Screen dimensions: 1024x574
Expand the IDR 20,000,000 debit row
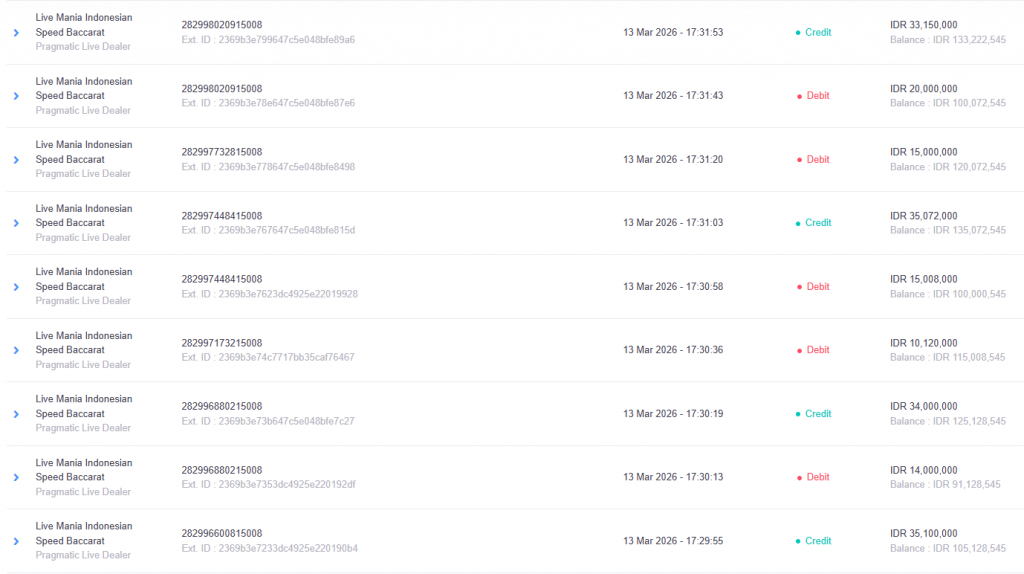16,96
